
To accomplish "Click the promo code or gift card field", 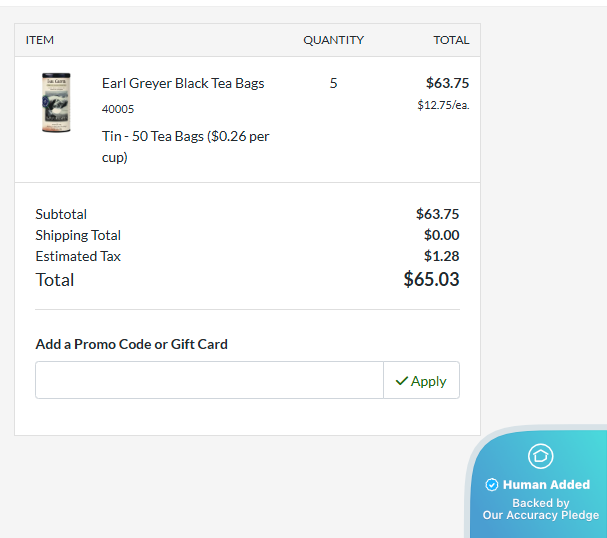I will (x=209, y=380).
